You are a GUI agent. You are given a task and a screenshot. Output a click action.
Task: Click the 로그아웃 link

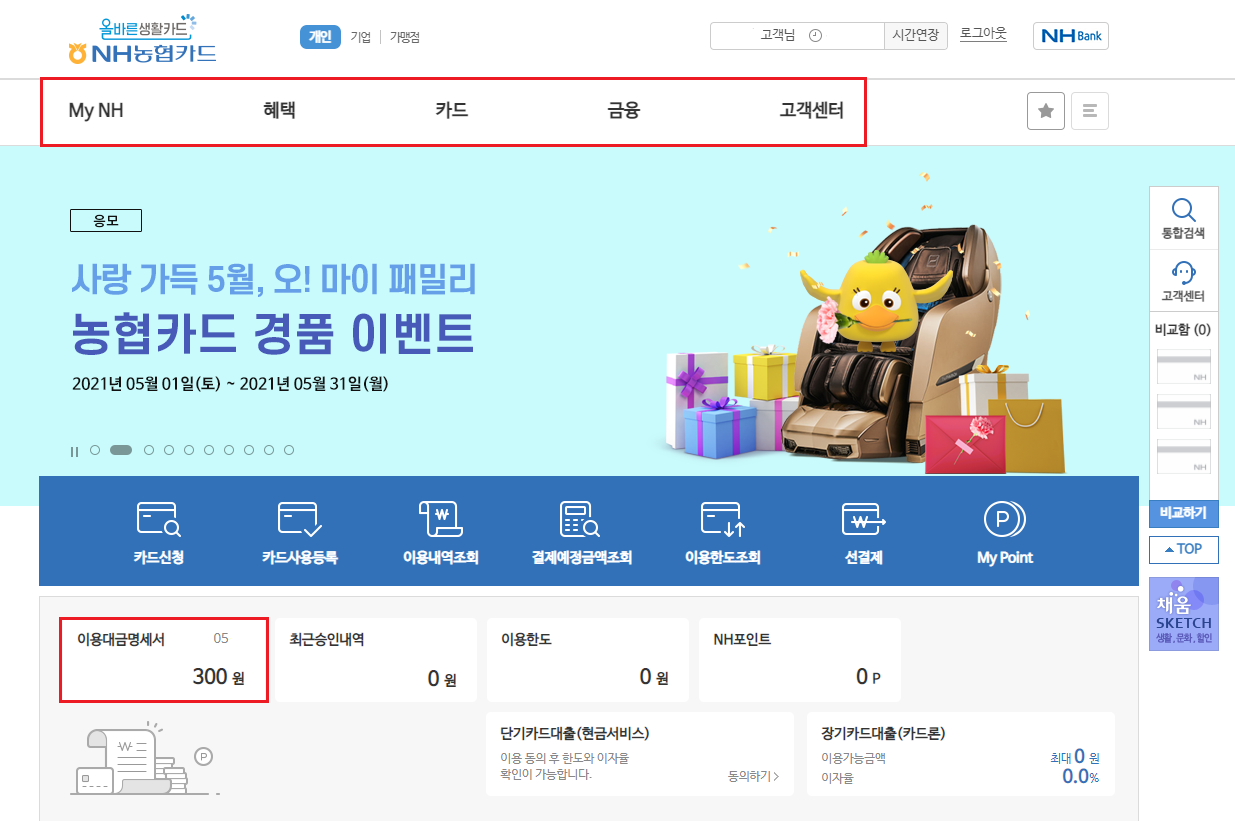coord(983,33)
